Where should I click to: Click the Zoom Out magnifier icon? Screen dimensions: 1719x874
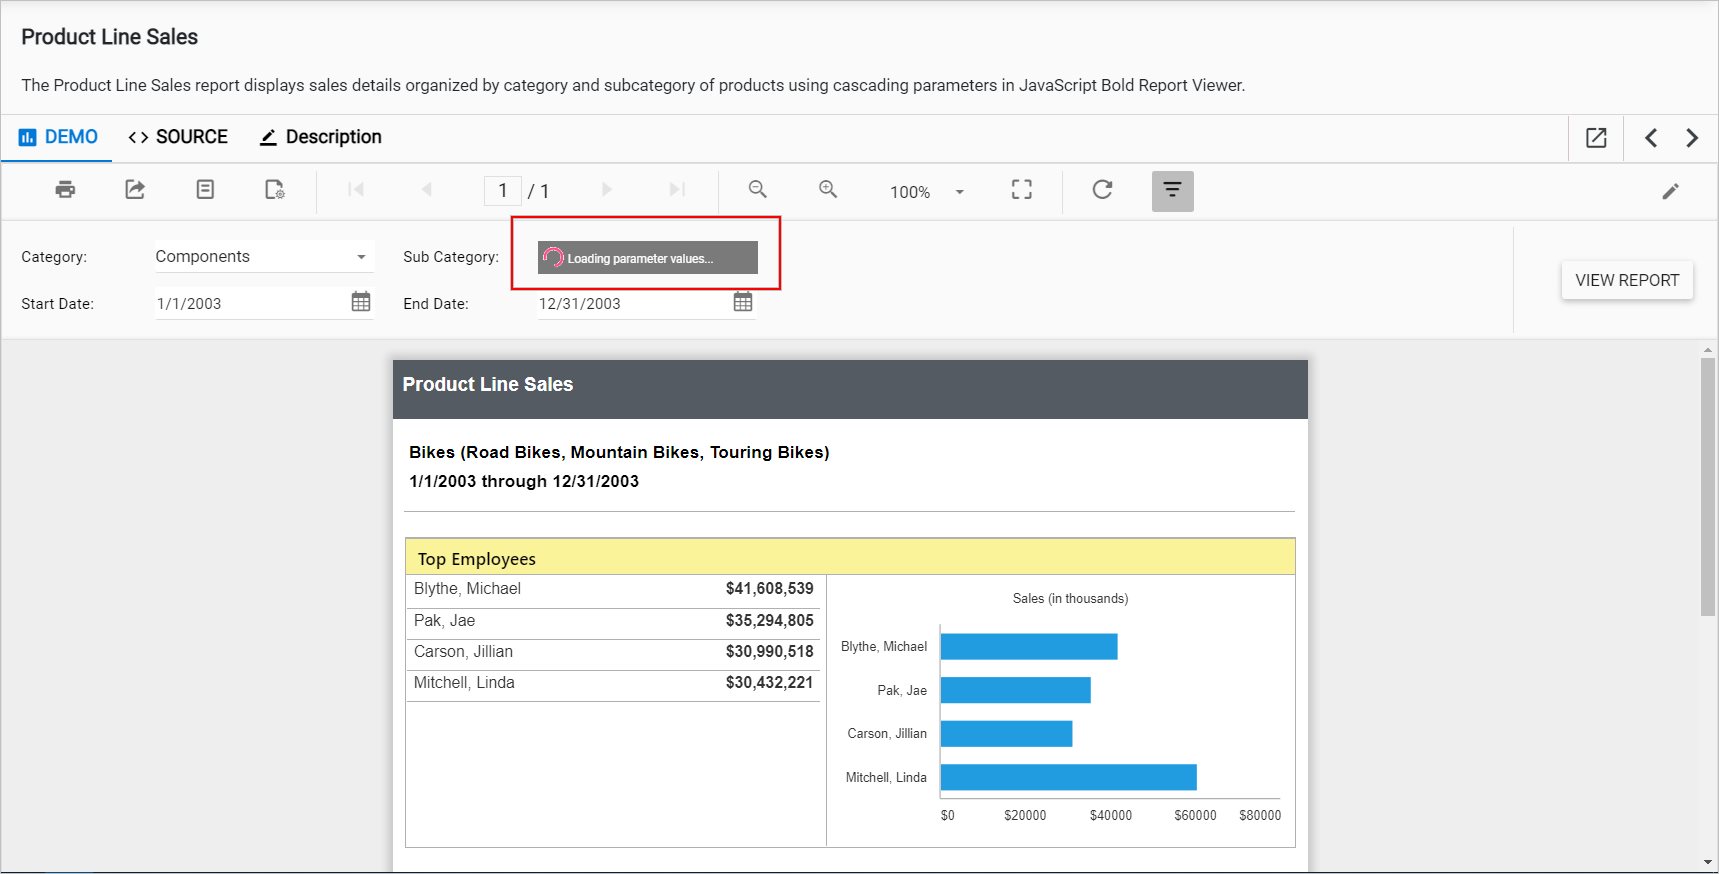pos(758,190)
